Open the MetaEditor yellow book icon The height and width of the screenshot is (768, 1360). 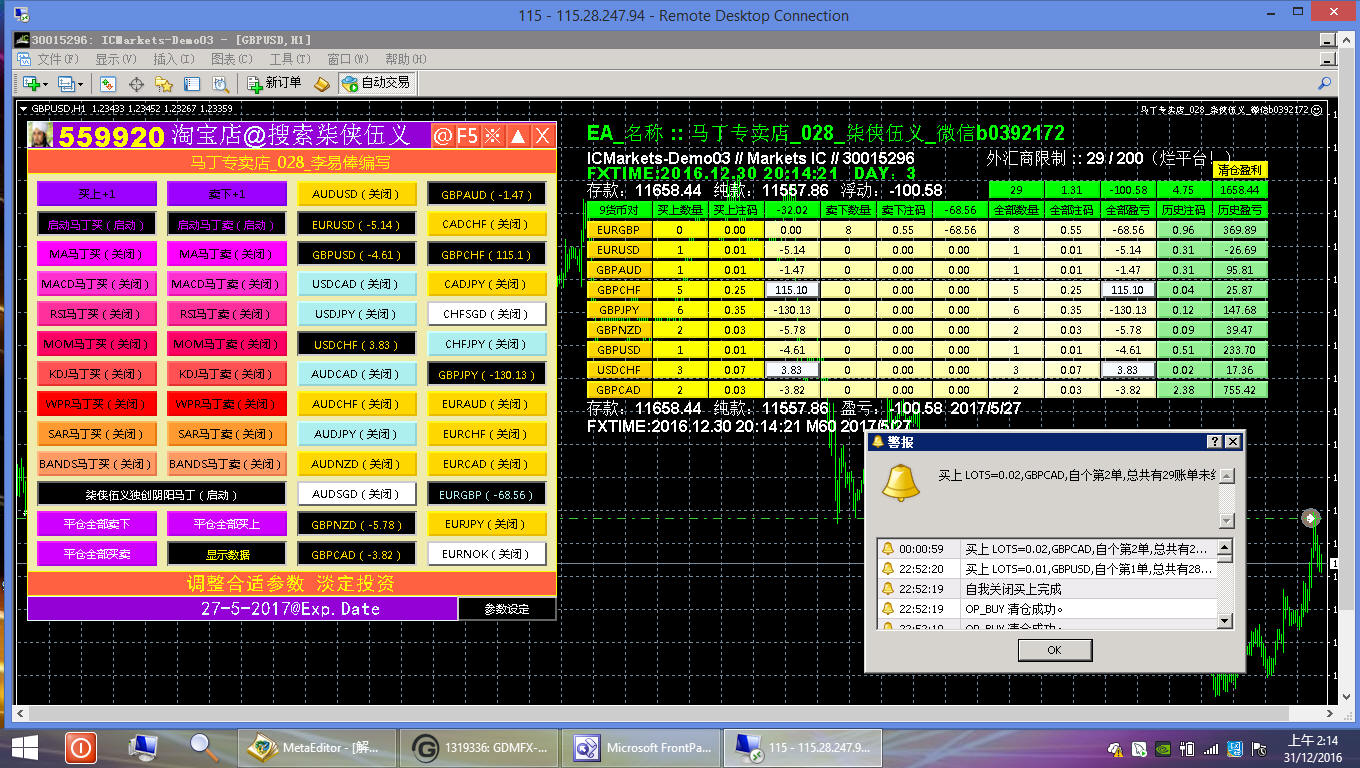321,84
